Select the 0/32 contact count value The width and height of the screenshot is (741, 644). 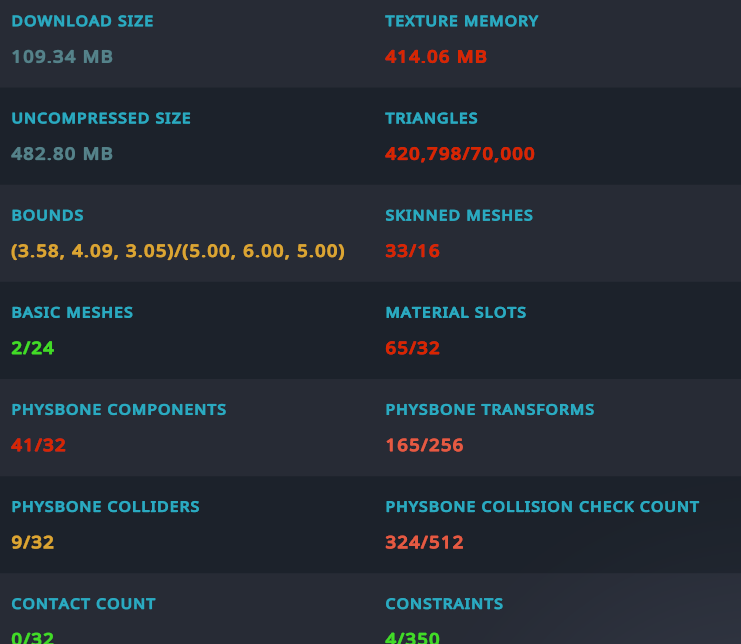[33, 638]
